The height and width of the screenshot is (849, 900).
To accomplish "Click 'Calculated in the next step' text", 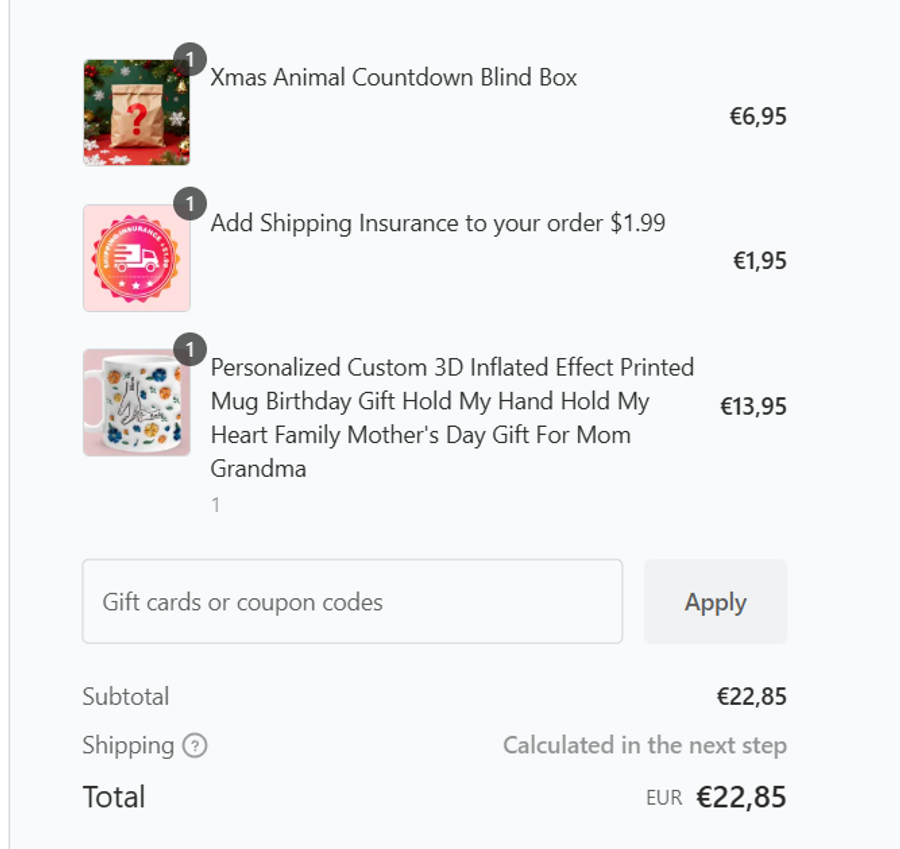I will pyautogui.click(x=644, y=746).
